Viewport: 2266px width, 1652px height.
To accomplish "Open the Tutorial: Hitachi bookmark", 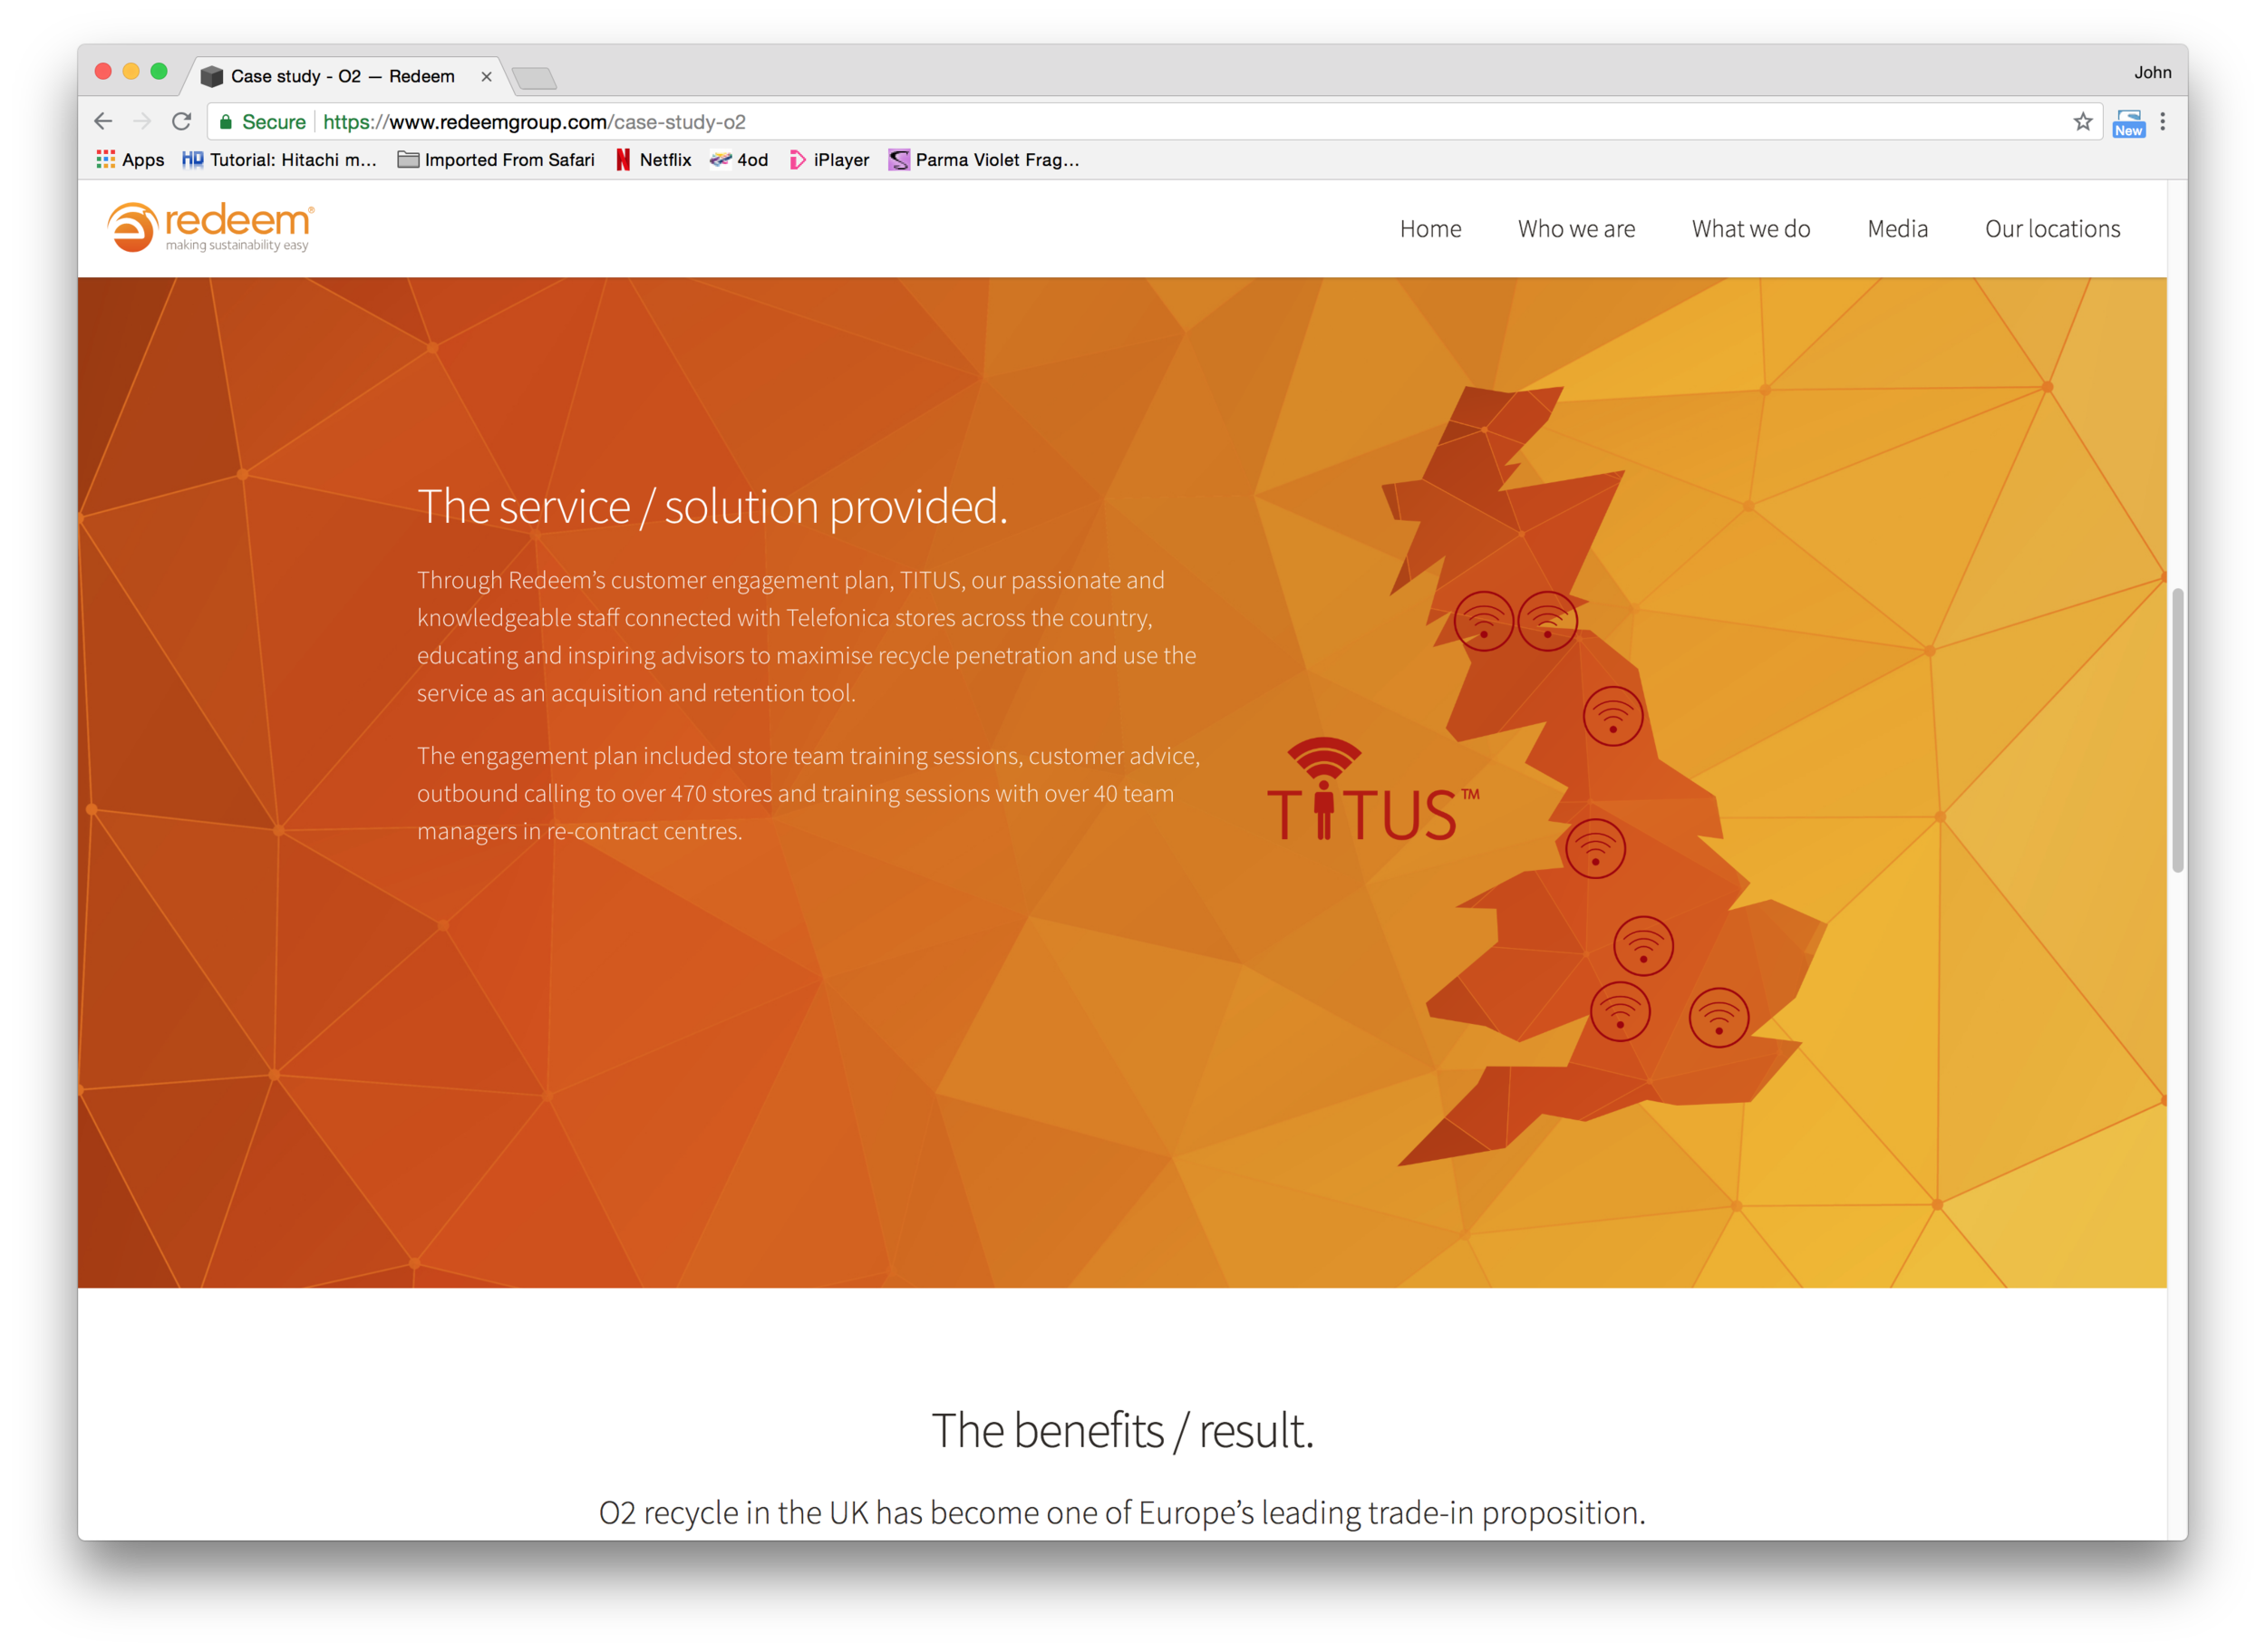I will [279, 160].
